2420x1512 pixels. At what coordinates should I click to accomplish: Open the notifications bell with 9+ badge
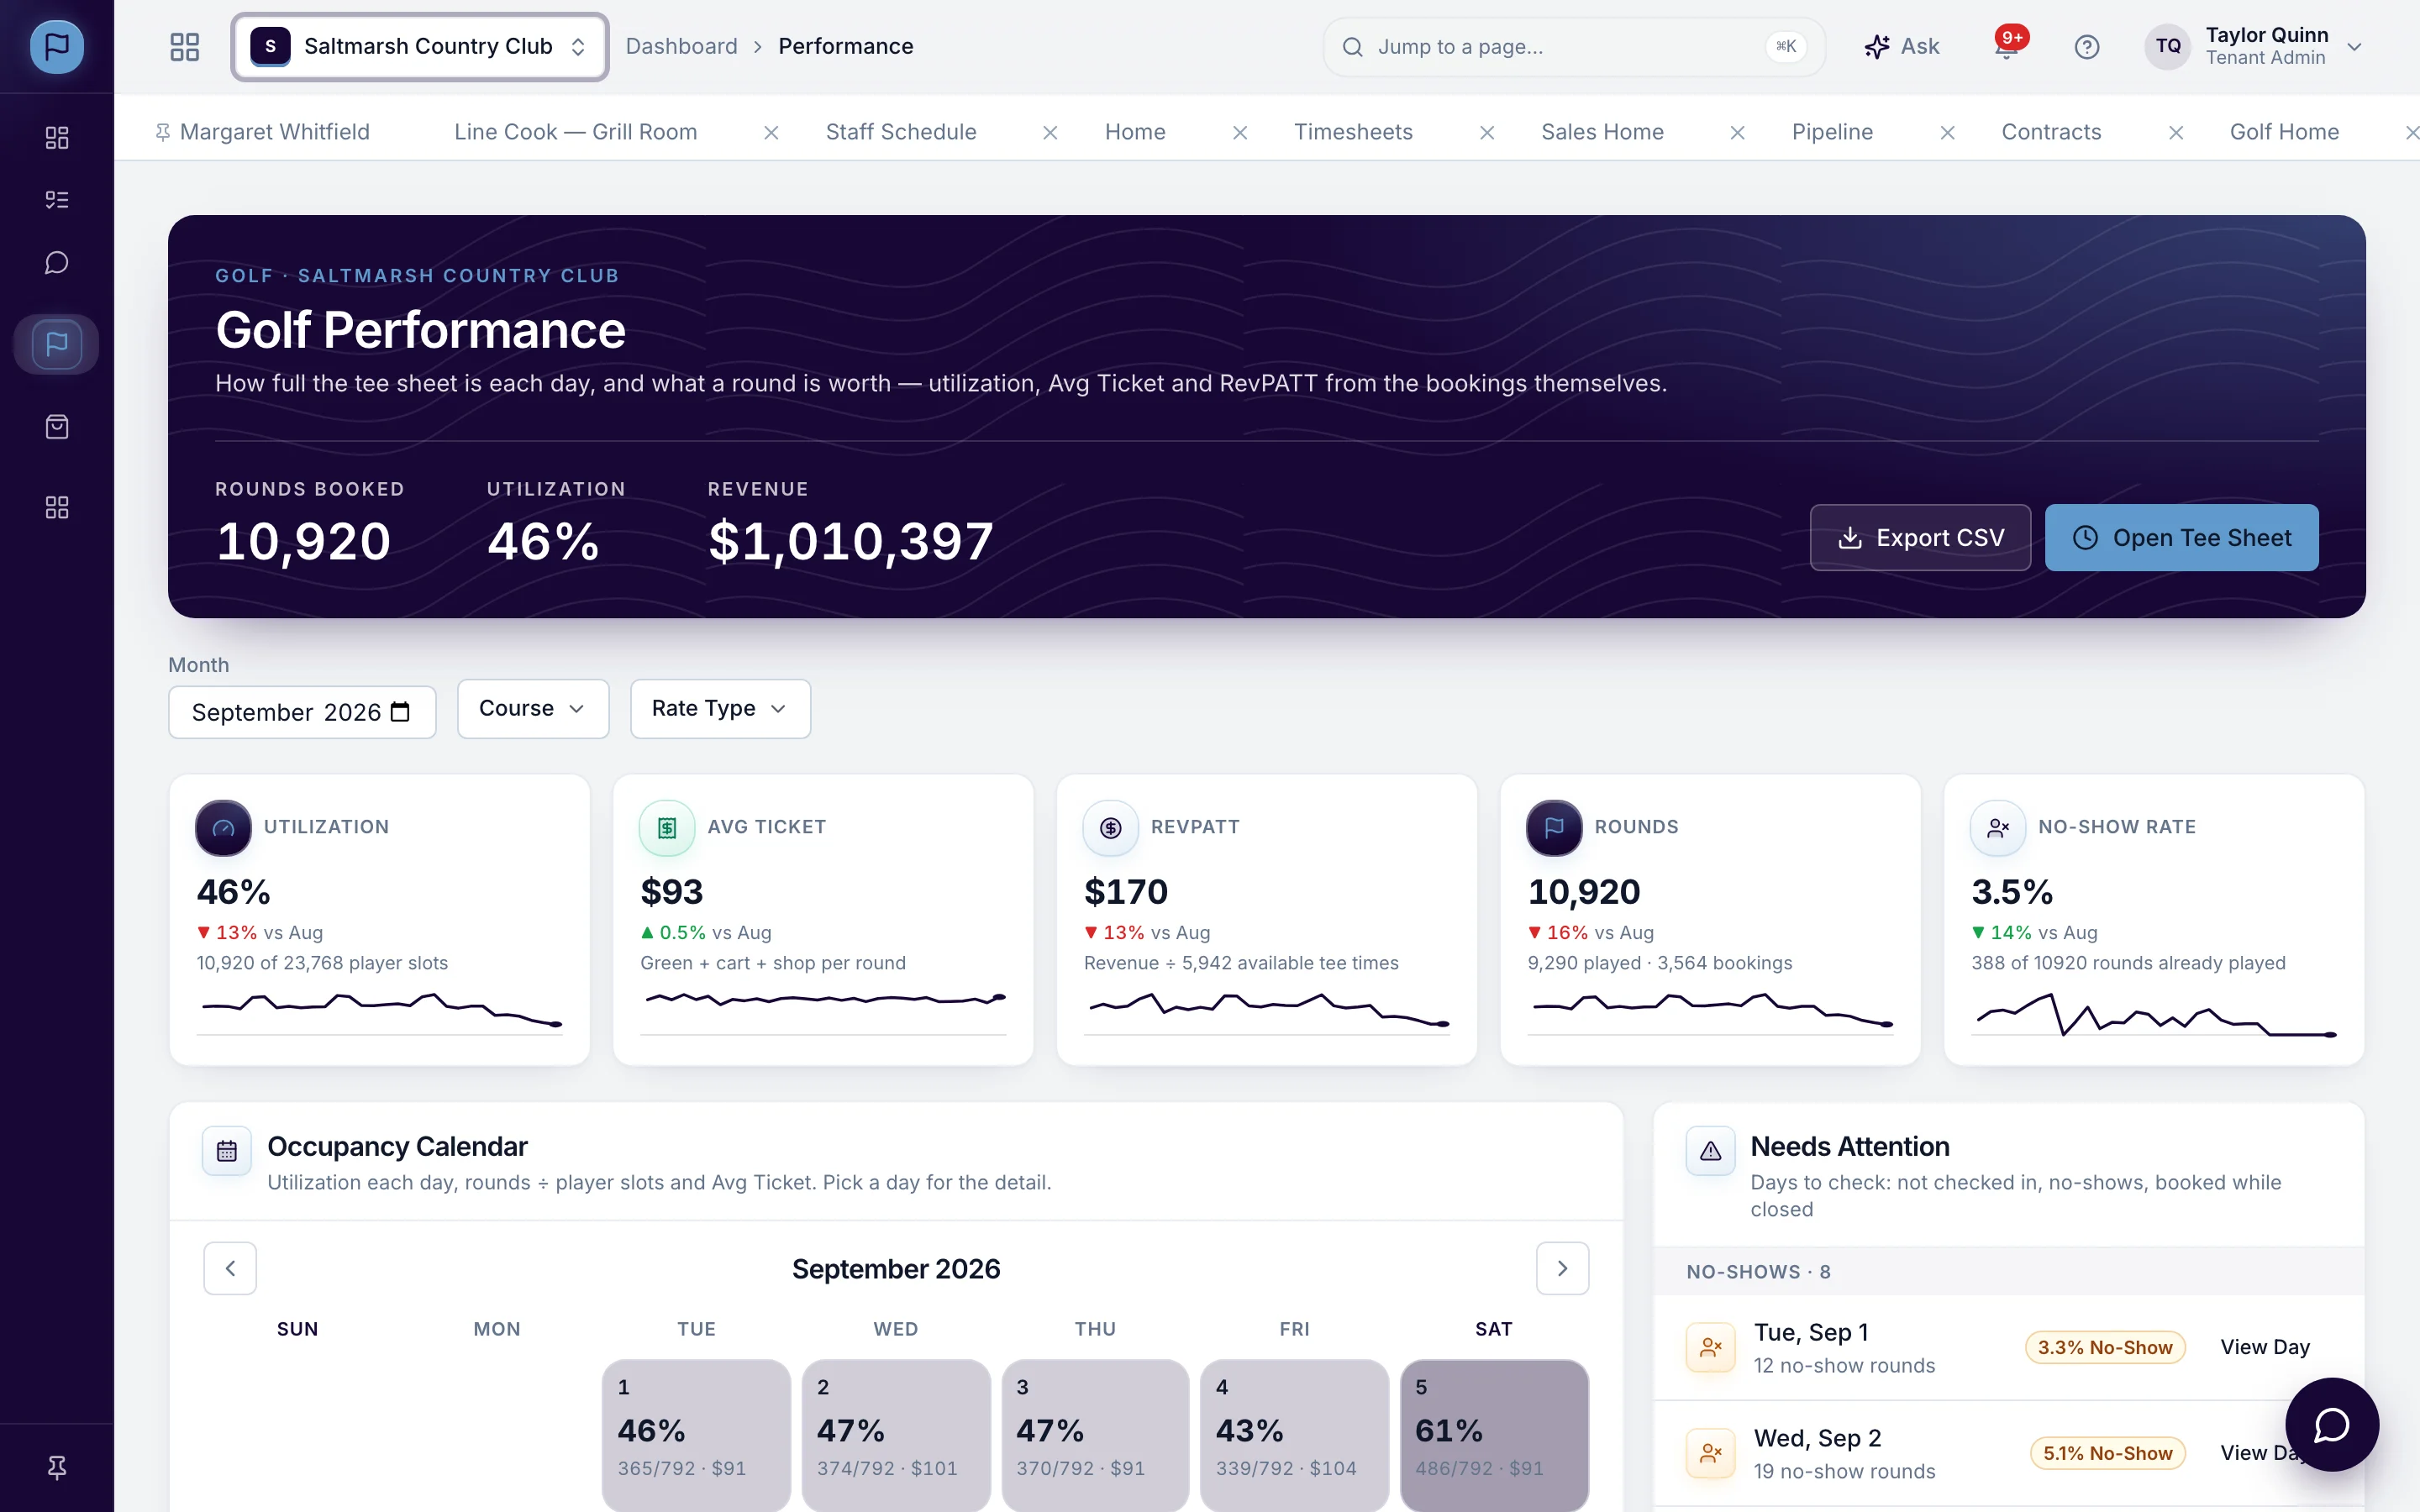point(2007,46)
